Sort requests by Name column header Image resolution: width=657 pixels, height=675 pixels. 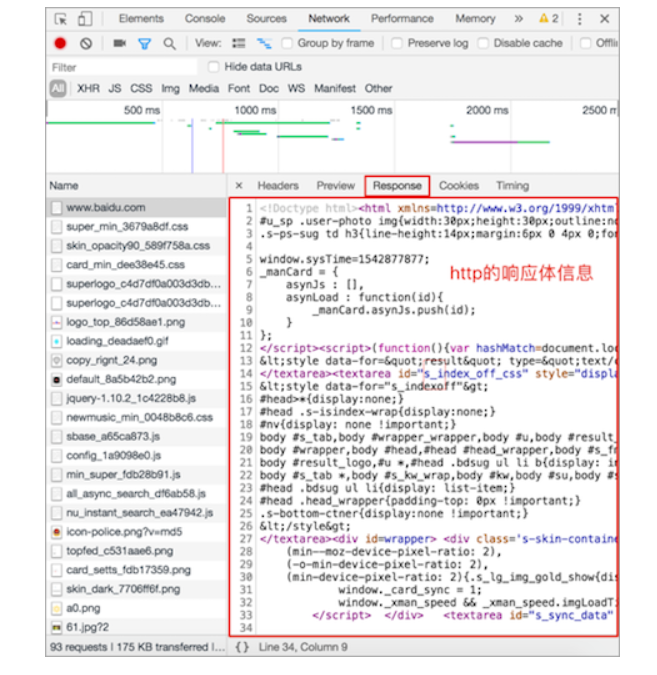pyautogui.click(x=136, y=186)
